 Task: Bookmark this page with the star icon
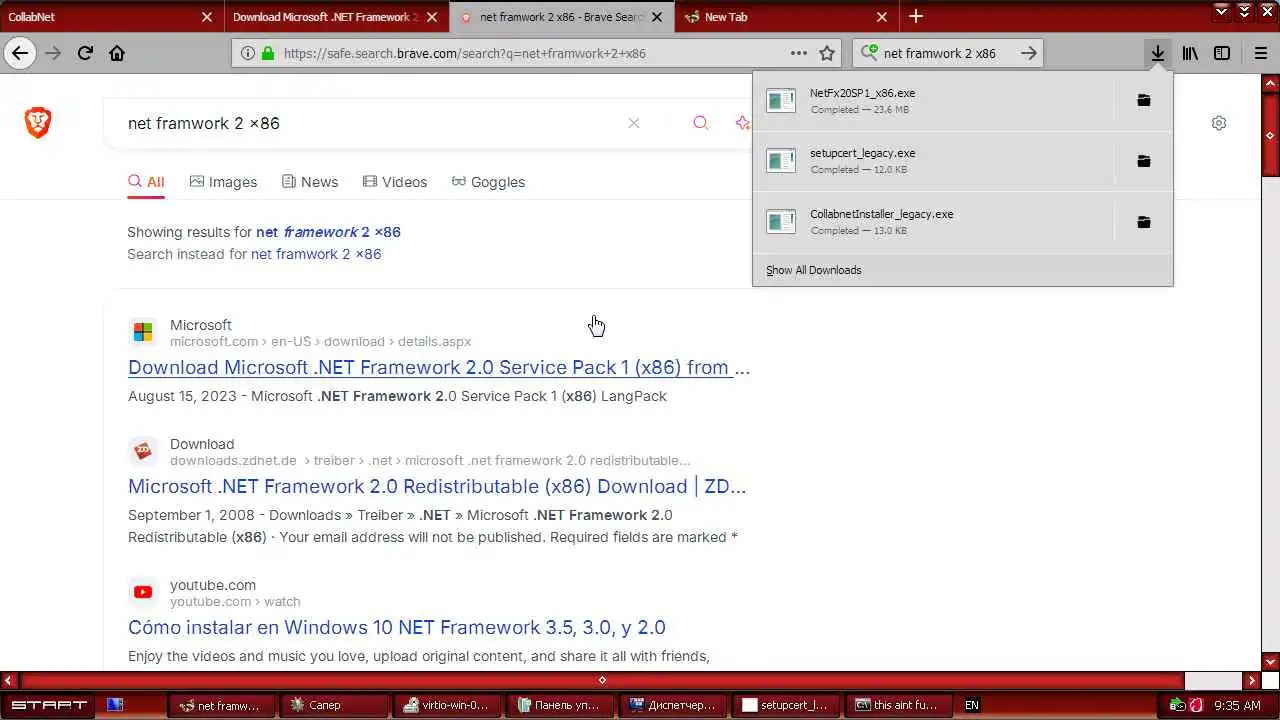tap(827, 53)
